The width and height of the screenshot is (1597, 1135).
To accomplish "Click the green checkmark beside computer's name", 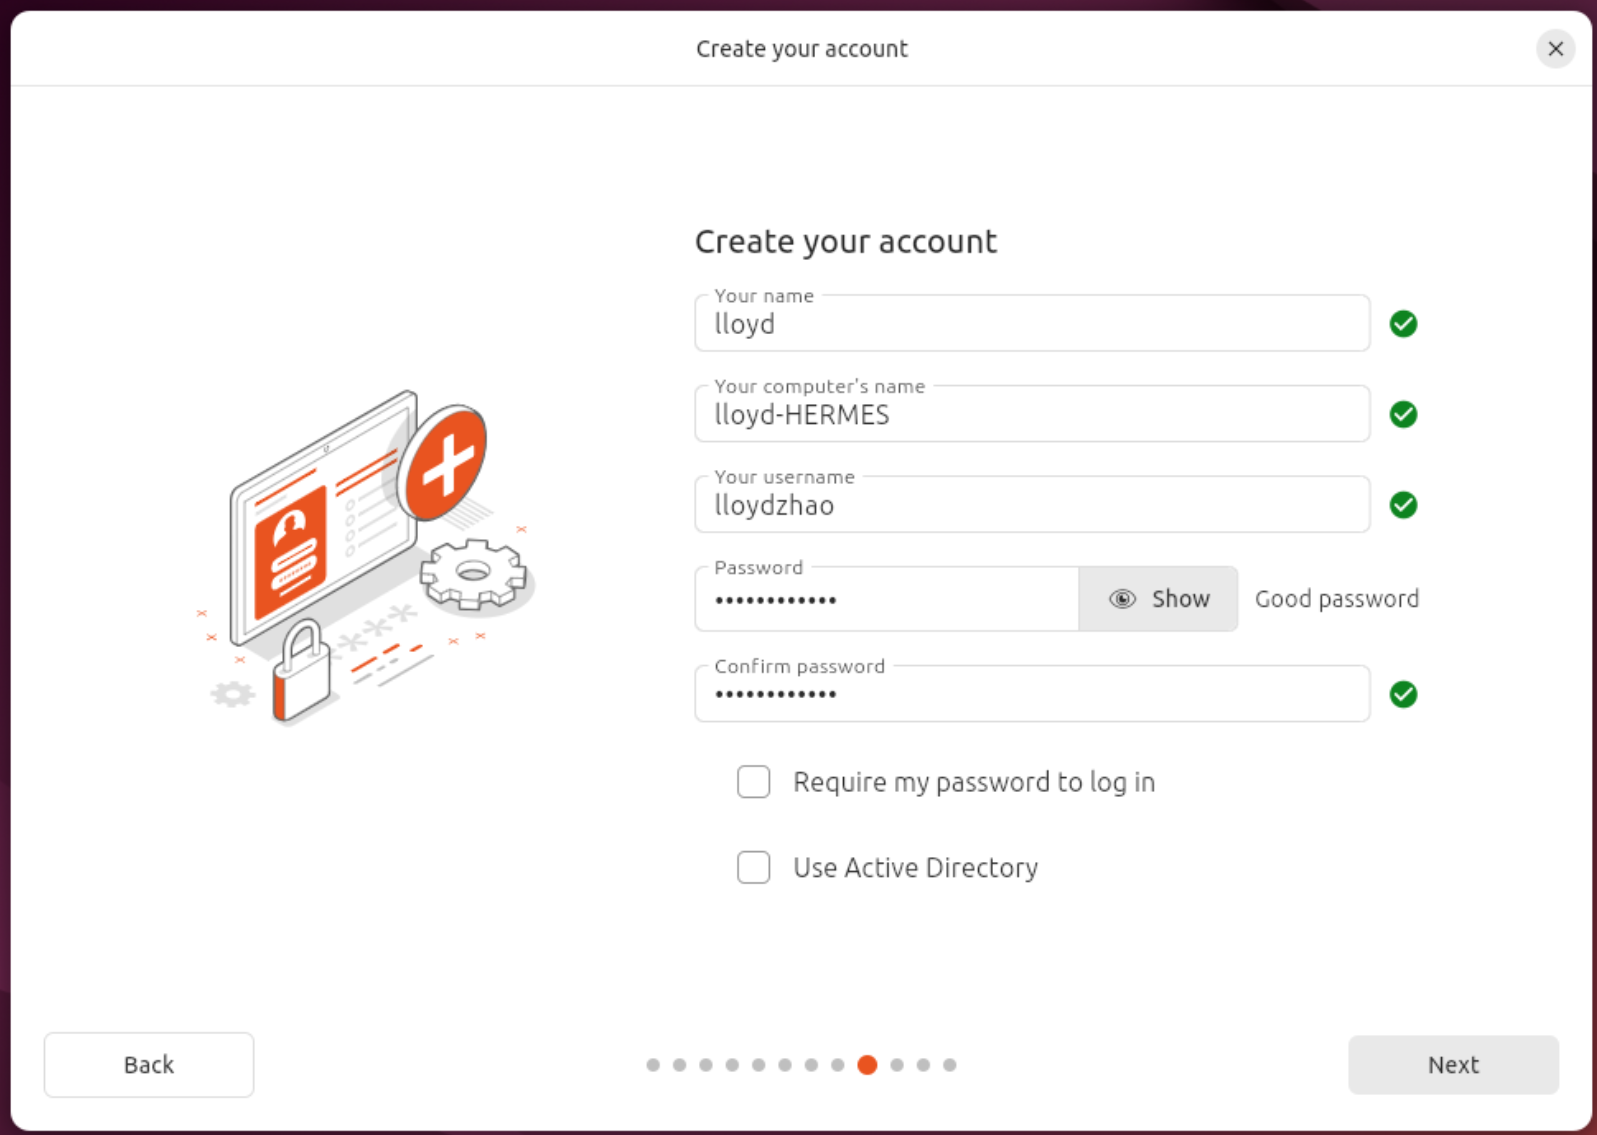I will click(x=1403, y=414).
